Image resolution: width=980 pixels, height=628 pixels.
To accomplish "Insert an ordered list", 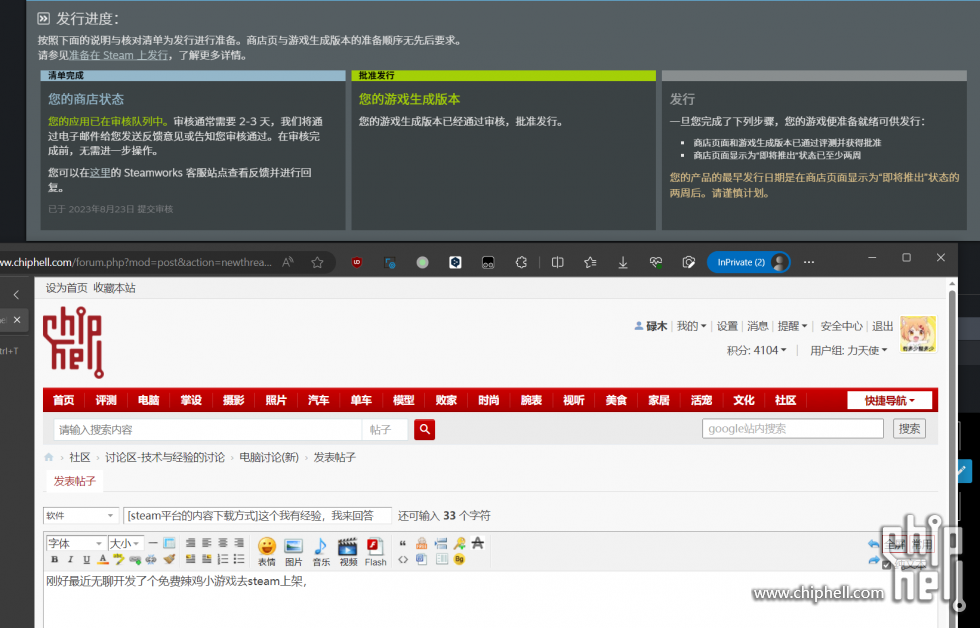I will pyautogui.click(x=222, y=559).
